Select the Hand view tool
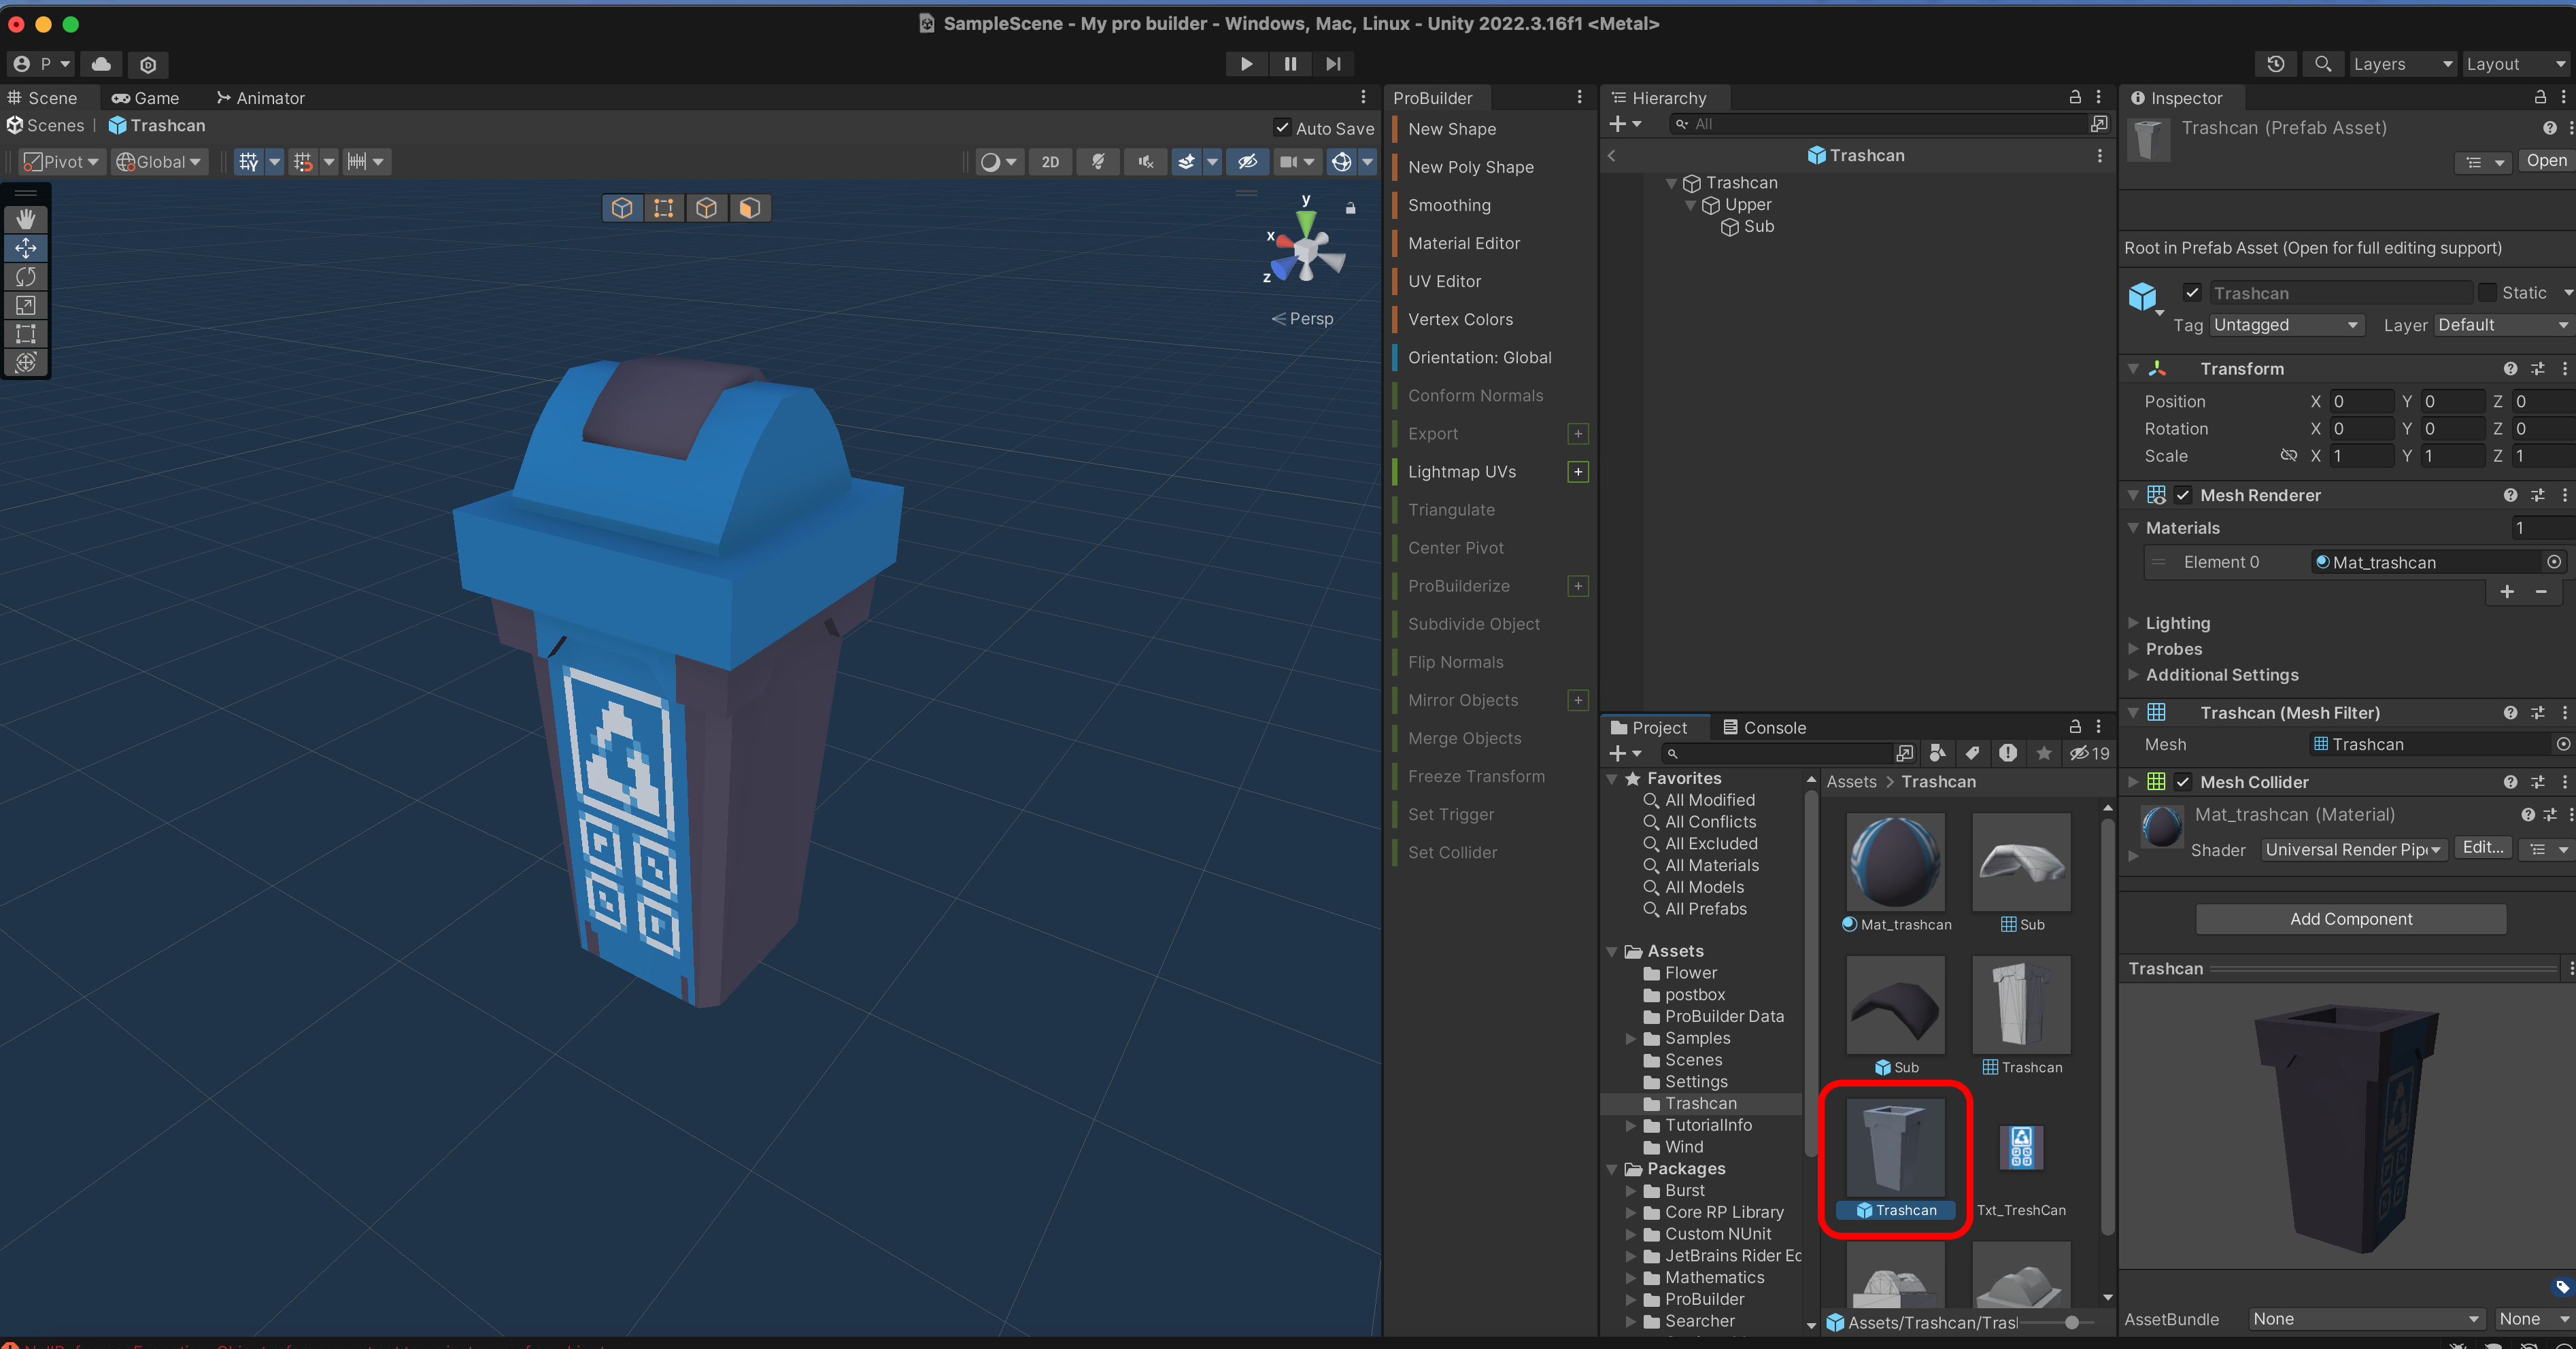 26,218
